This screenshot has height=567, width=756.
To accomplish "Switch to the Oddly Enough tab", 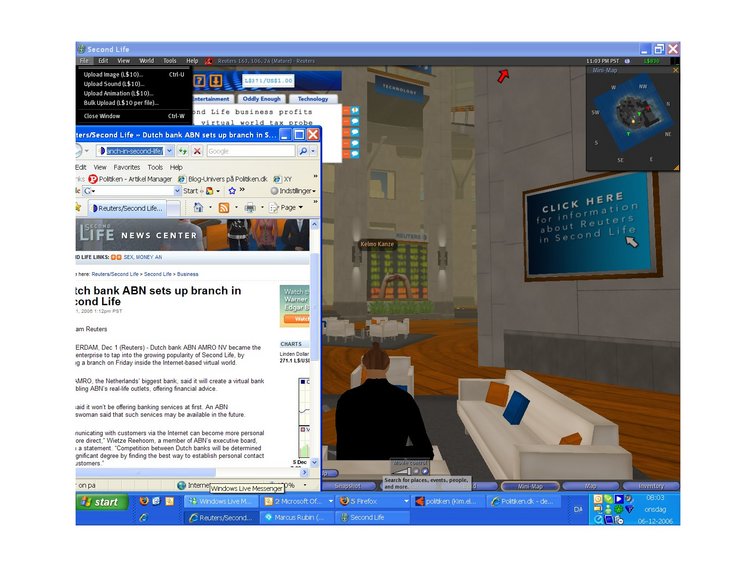I will coord(261,99).
